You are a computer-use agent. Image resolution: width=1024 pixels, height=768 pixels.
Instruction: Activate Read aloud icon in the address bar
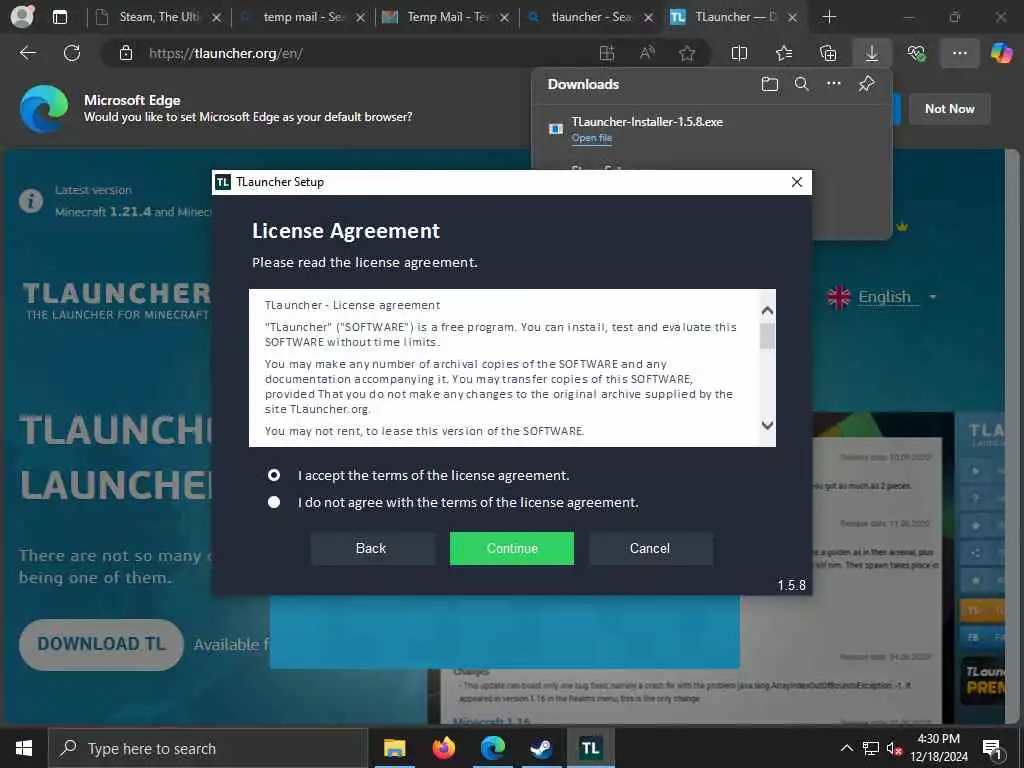647,53
